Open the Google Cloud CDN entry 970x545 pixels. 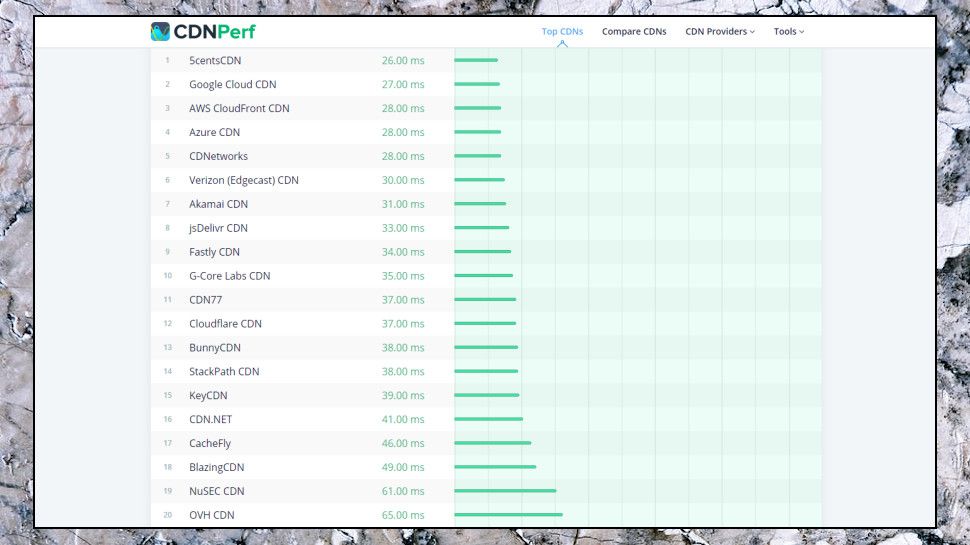[233, 85]
